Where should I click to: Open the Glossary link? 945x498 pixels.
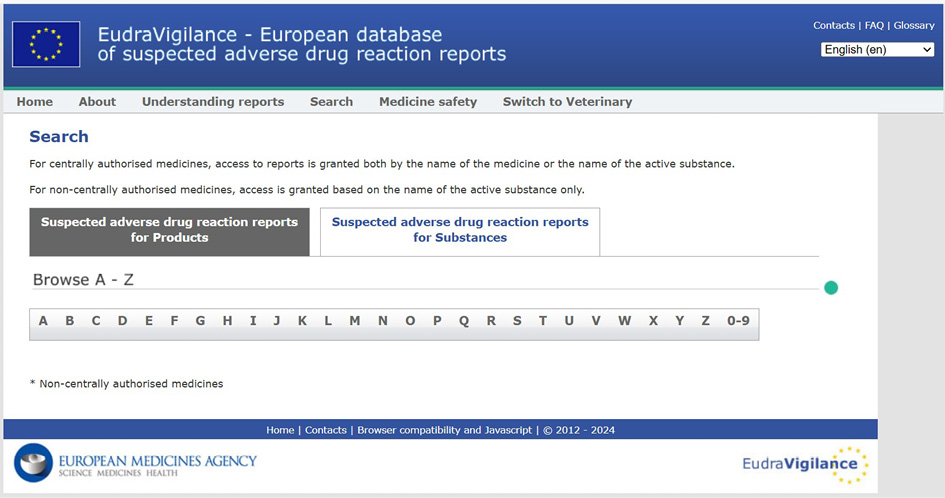pos(914,25)
